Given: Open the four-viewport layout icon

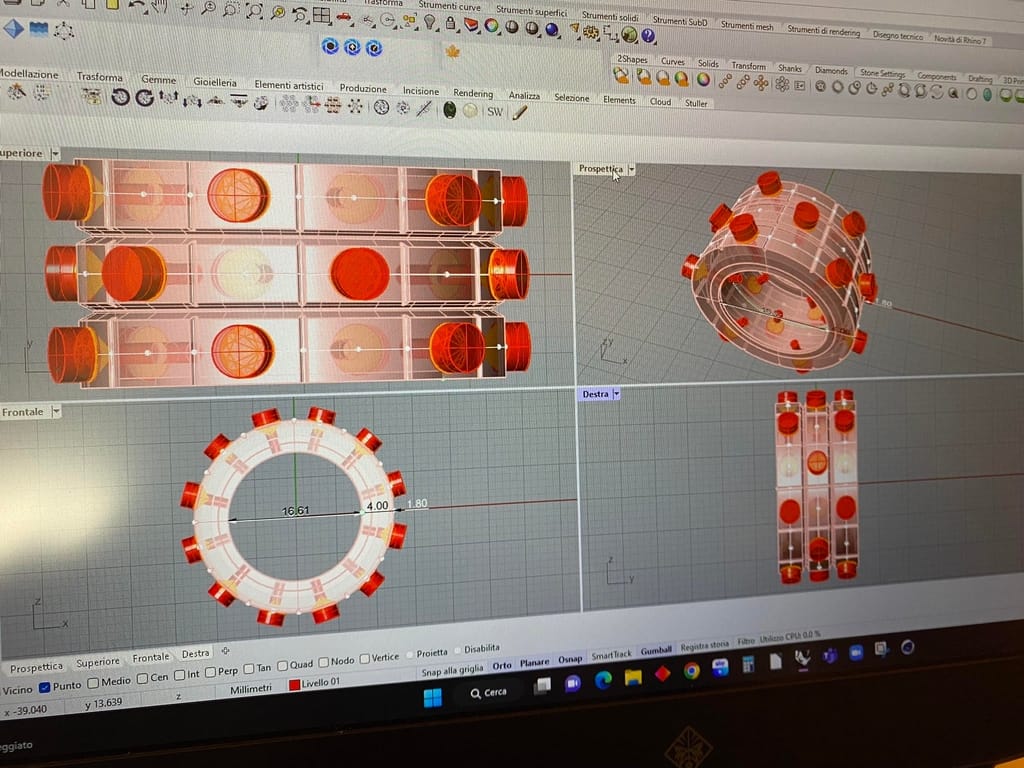Looking at the screenshot, I should click(x=321, y=15).
